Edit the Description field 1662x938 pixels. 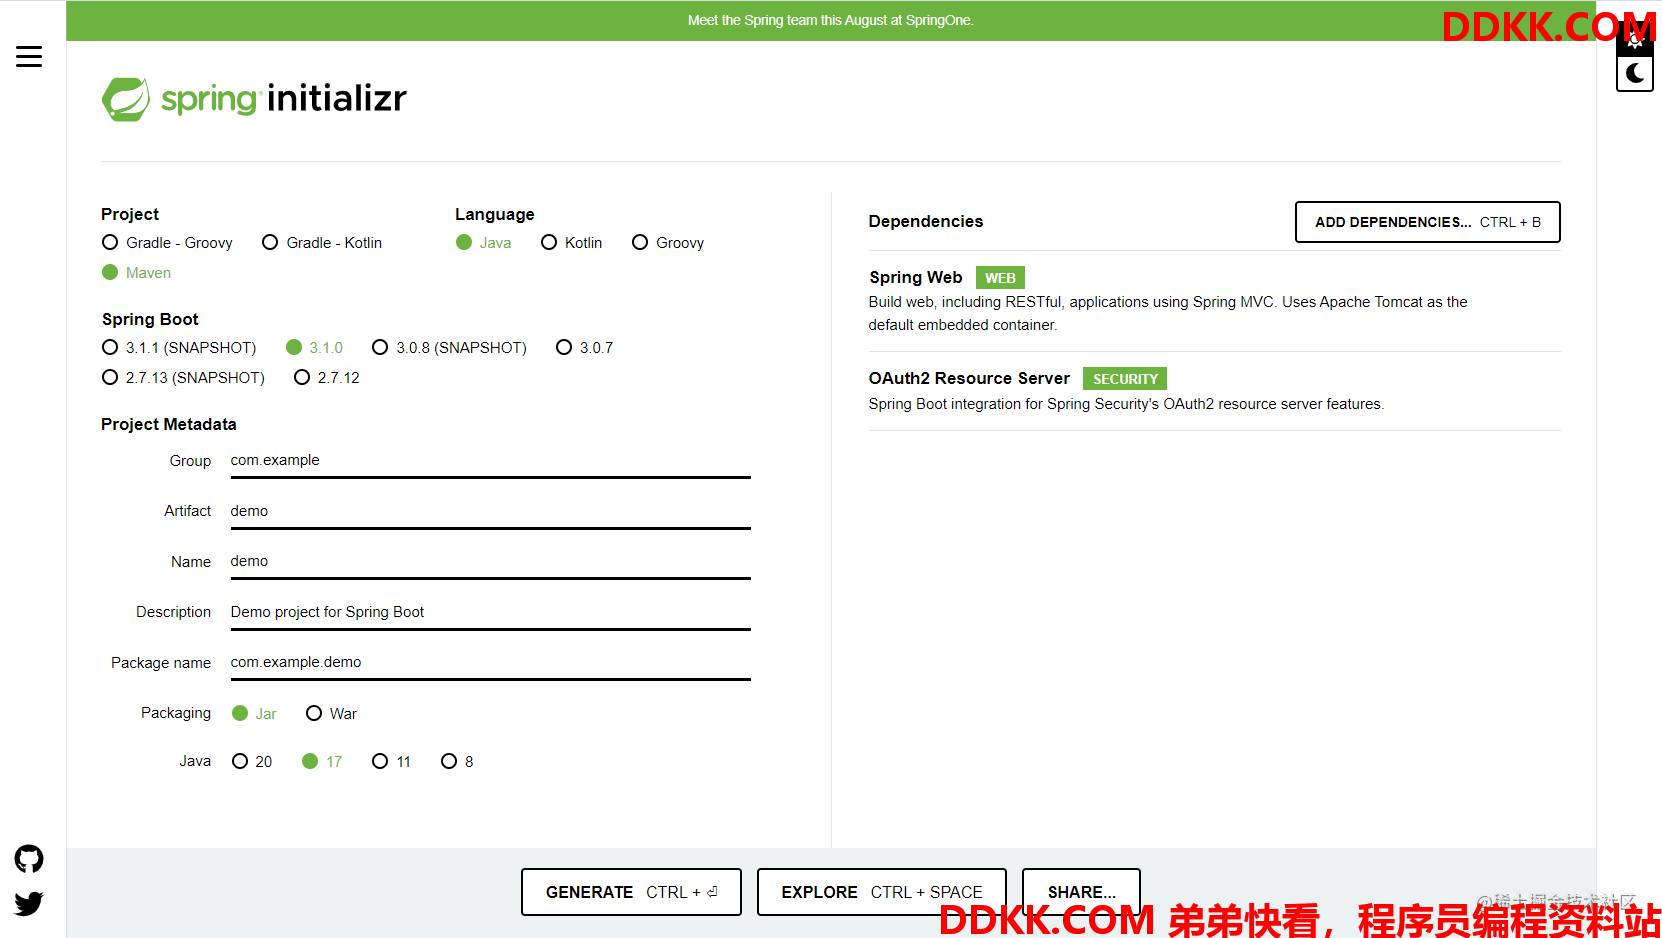coord(490,612)
